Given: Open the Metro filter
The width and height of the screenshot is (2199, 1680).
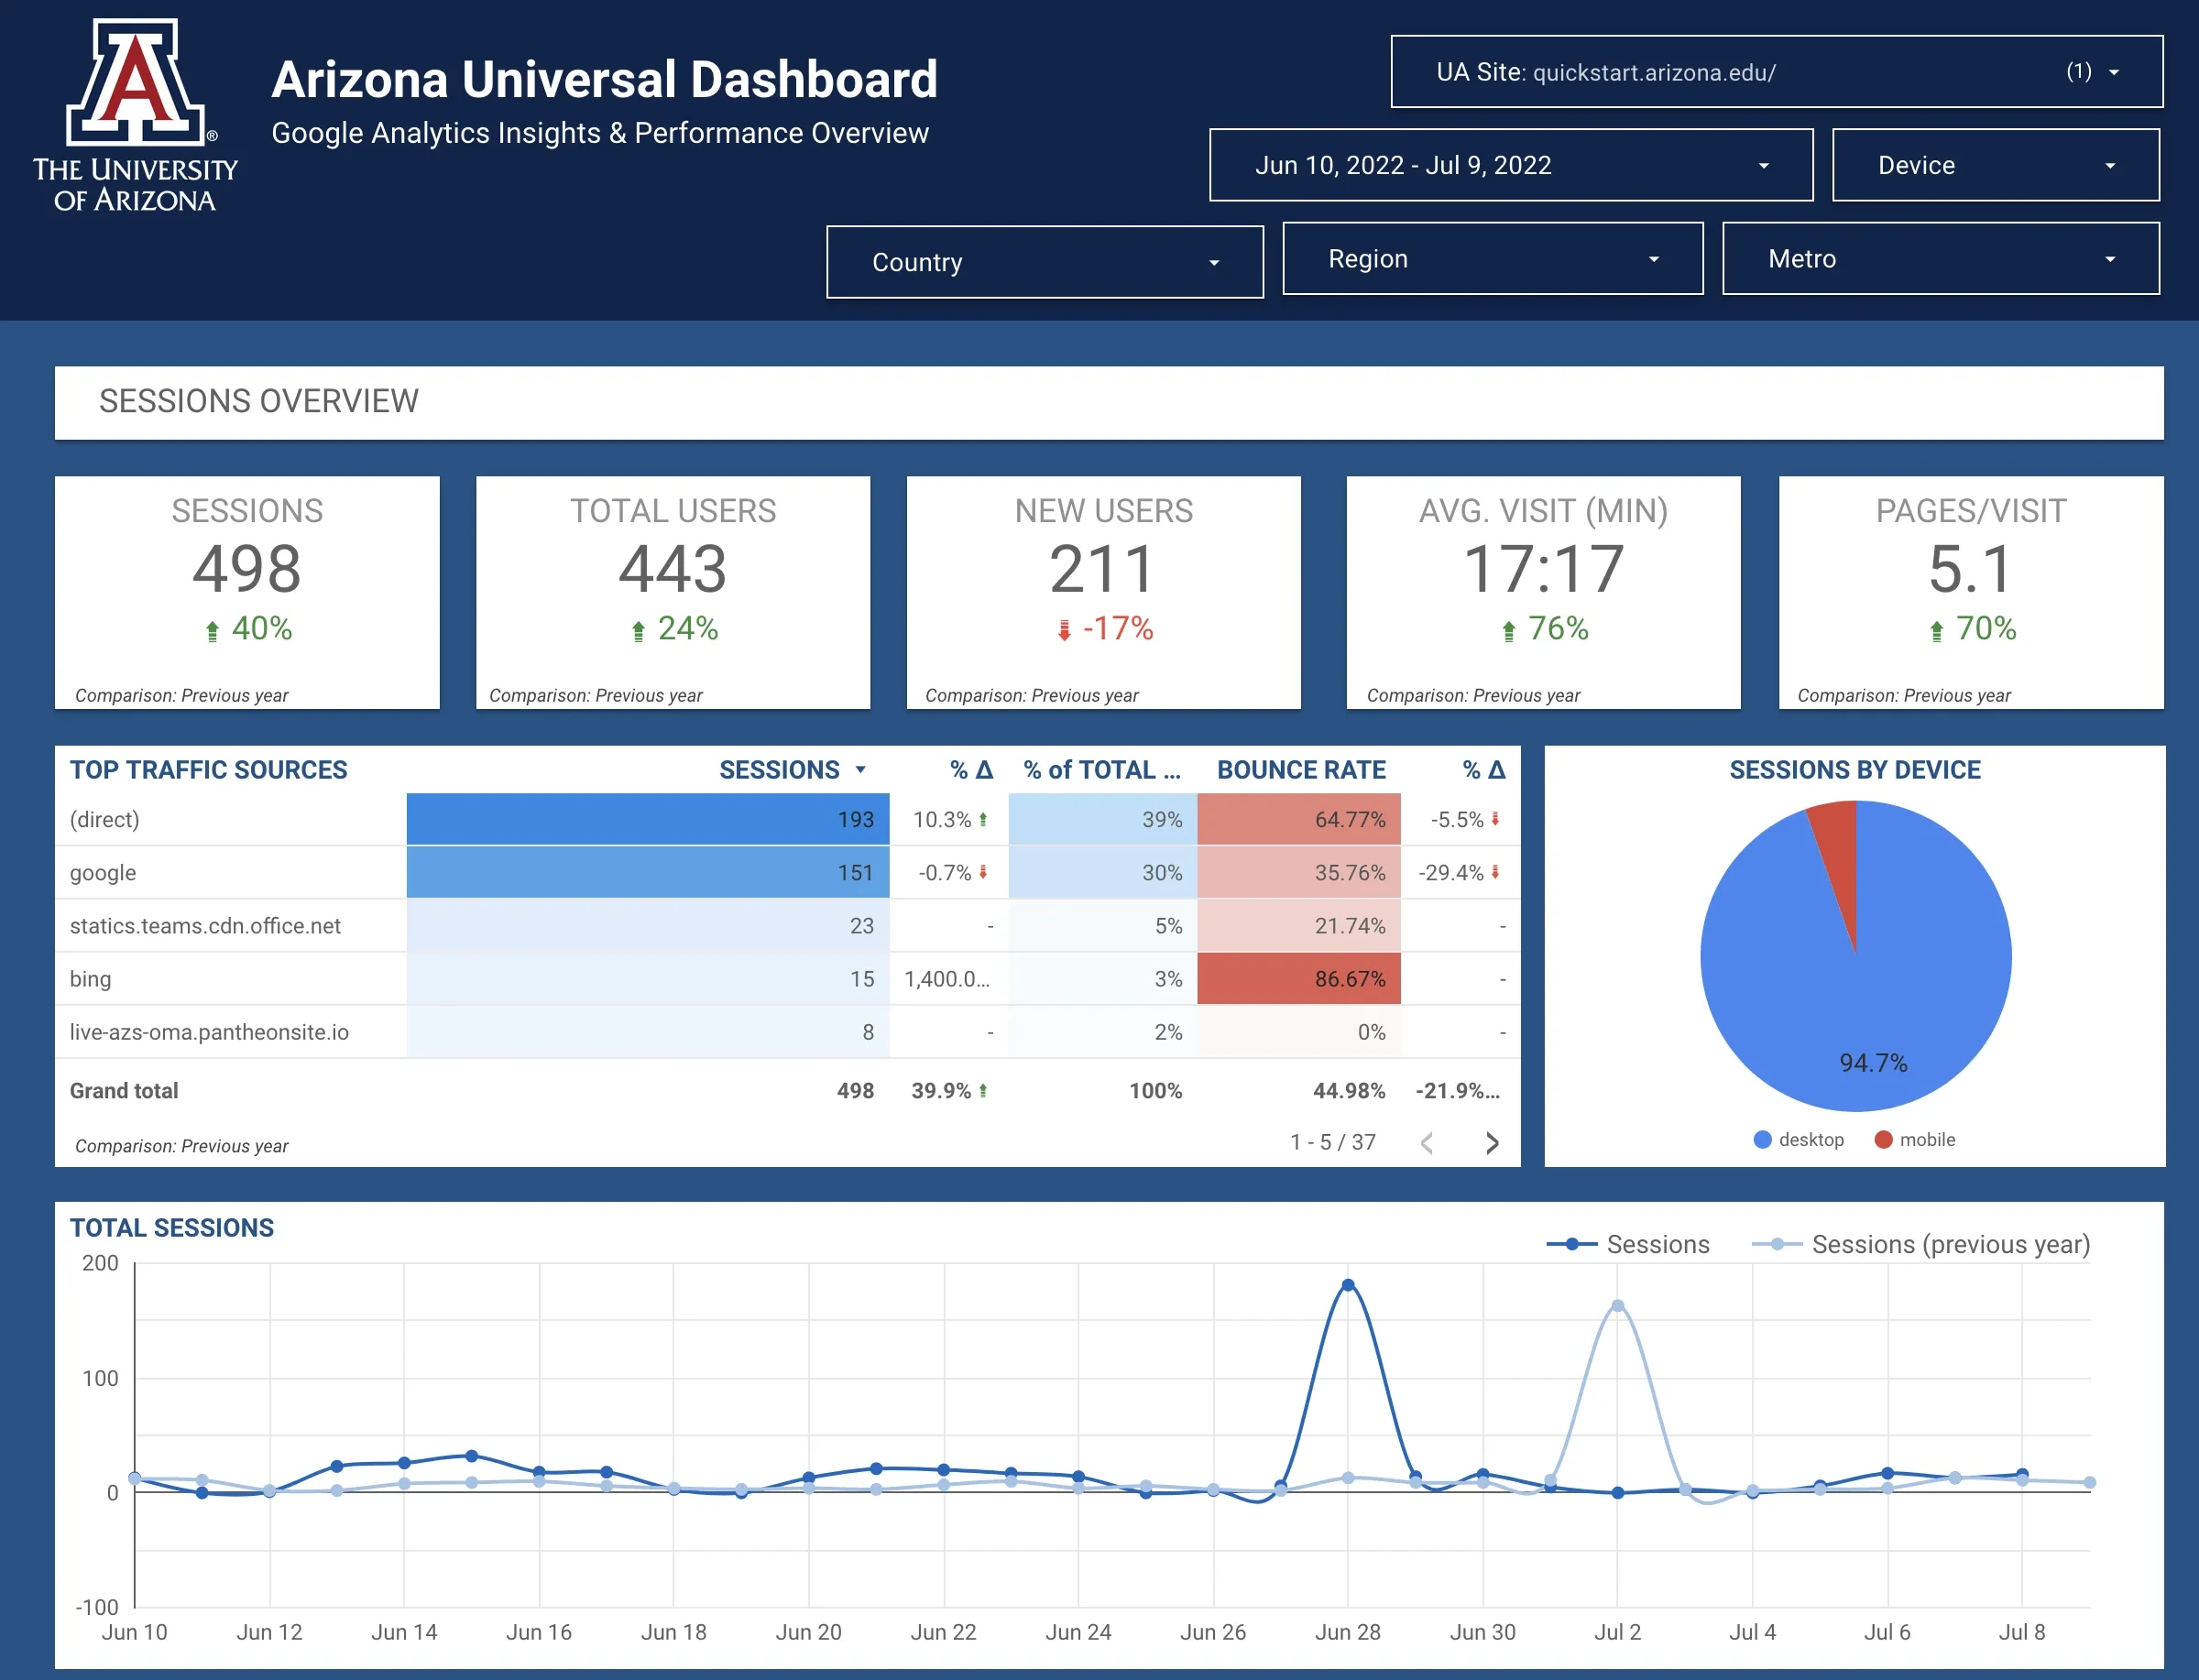Looking at the screenshot, I should (x=1940, y=259).
